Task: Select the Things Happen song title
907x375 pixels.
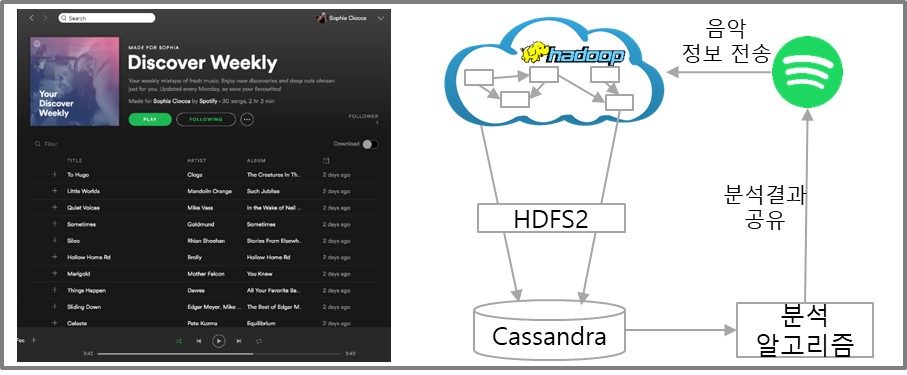Action: [x=86, y=291]
